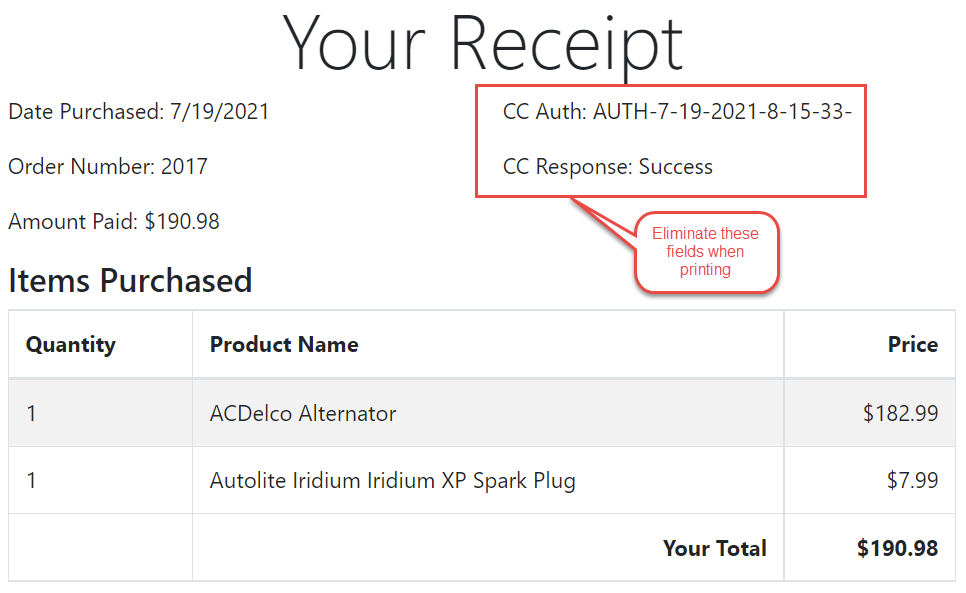Select the Autolite Iridium XP Spark Plug cell
966x593 pixels.
coord(392,481)
